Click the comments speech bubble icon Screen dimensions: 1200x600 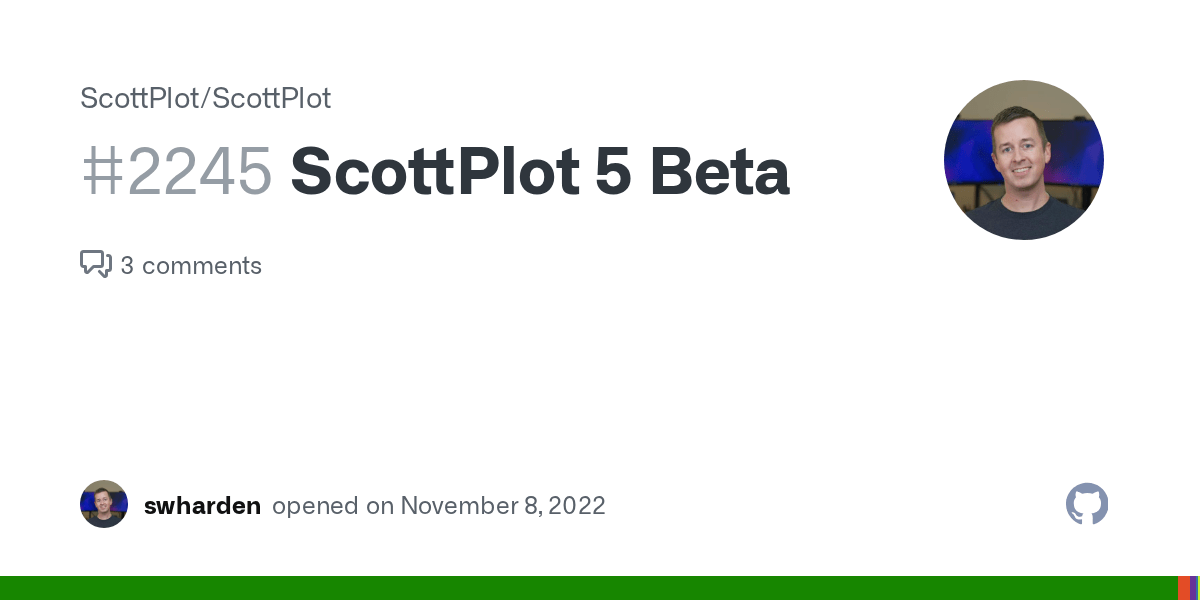click(x=96, y=264)
